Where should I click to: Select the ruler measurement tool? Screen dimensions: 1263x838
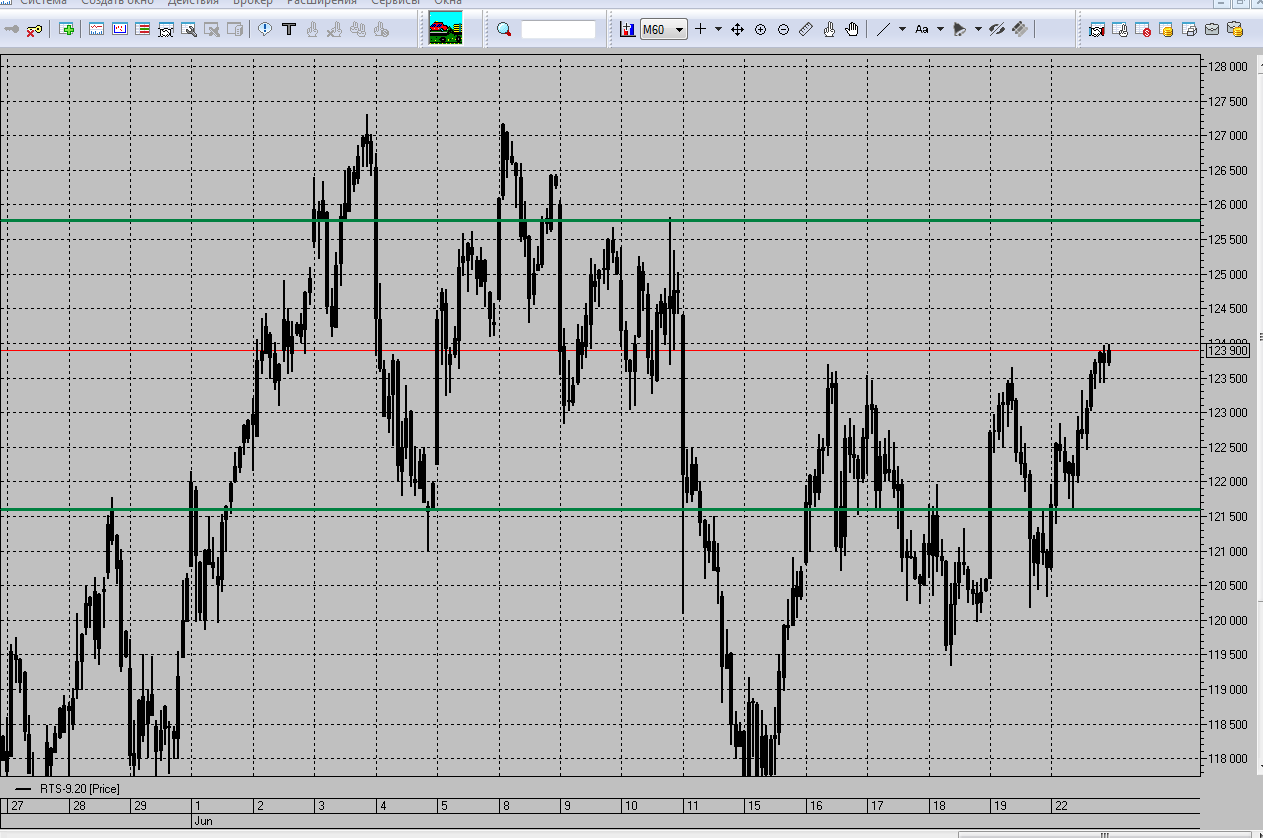[x=806, y=30]
